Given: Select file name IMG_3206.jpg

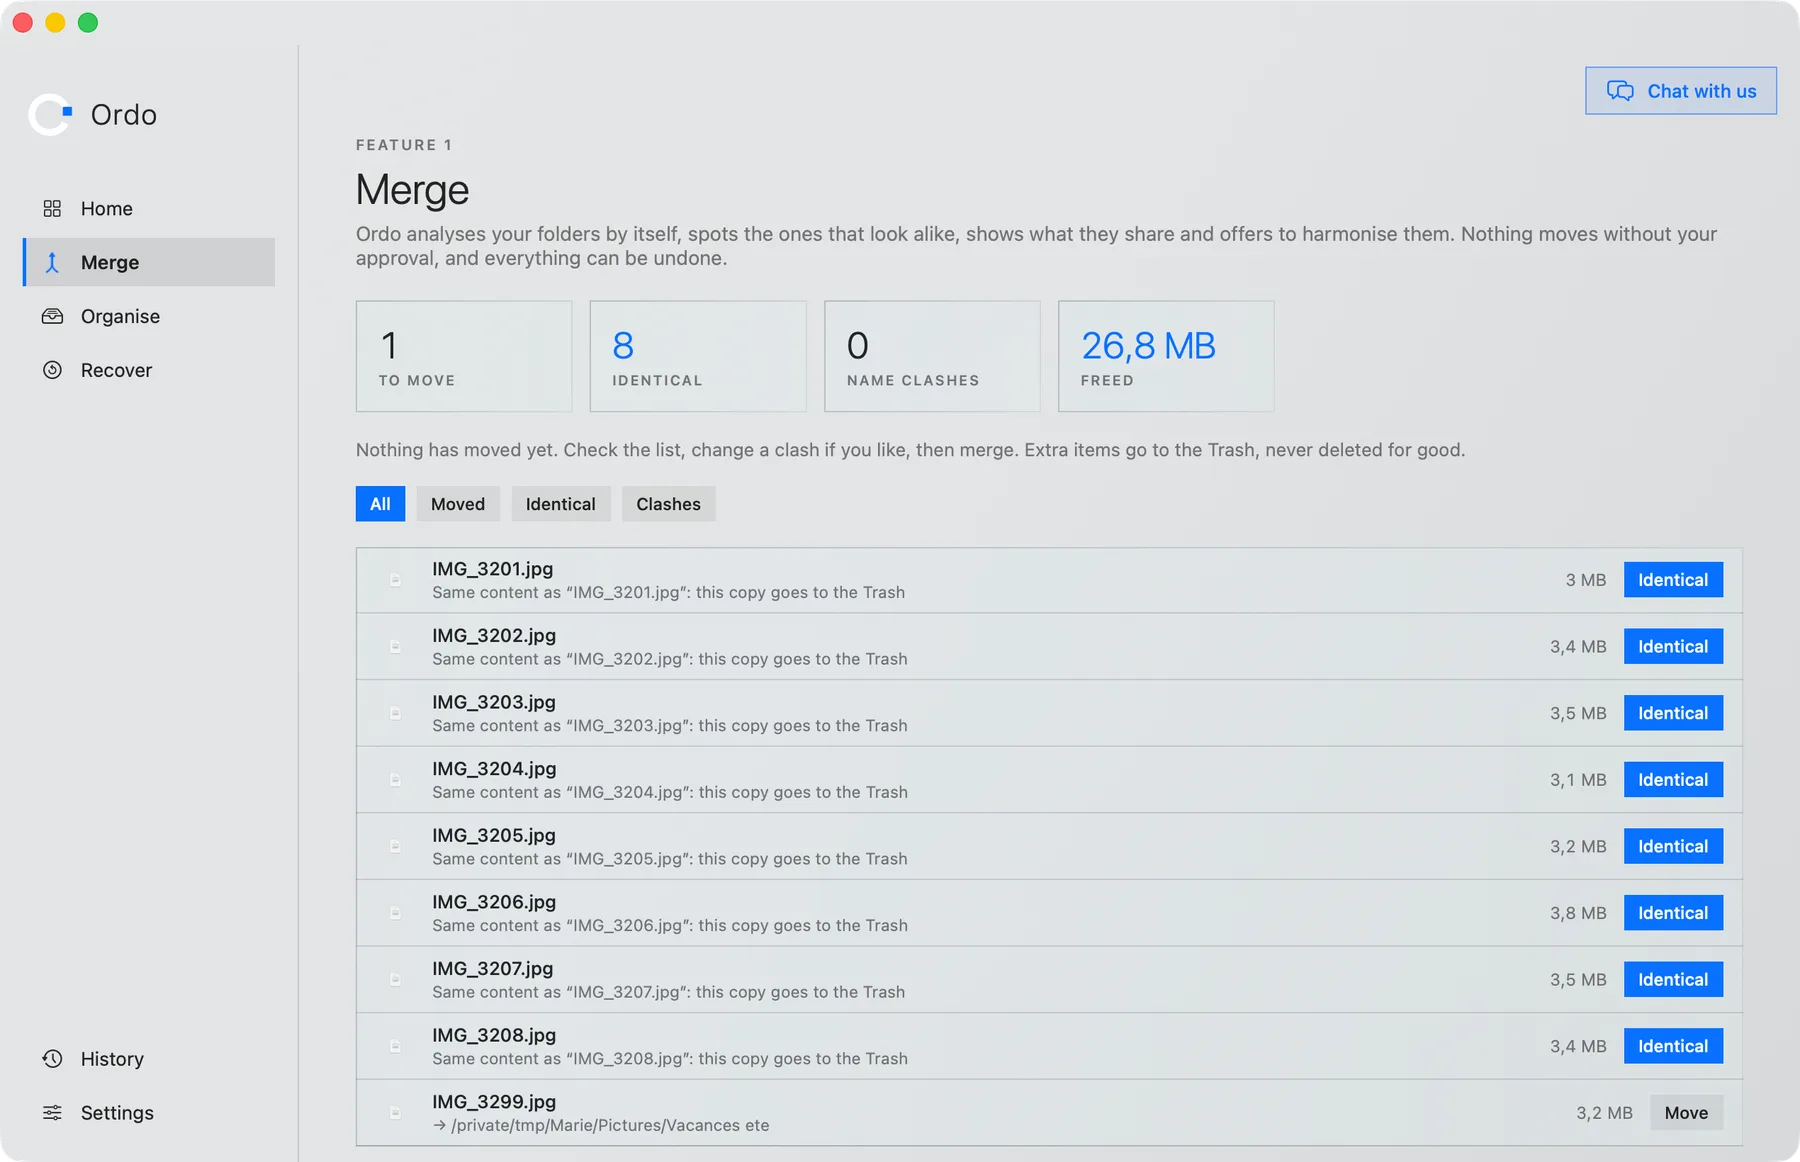Looking at the screenshot, I should tap(494, 902).
